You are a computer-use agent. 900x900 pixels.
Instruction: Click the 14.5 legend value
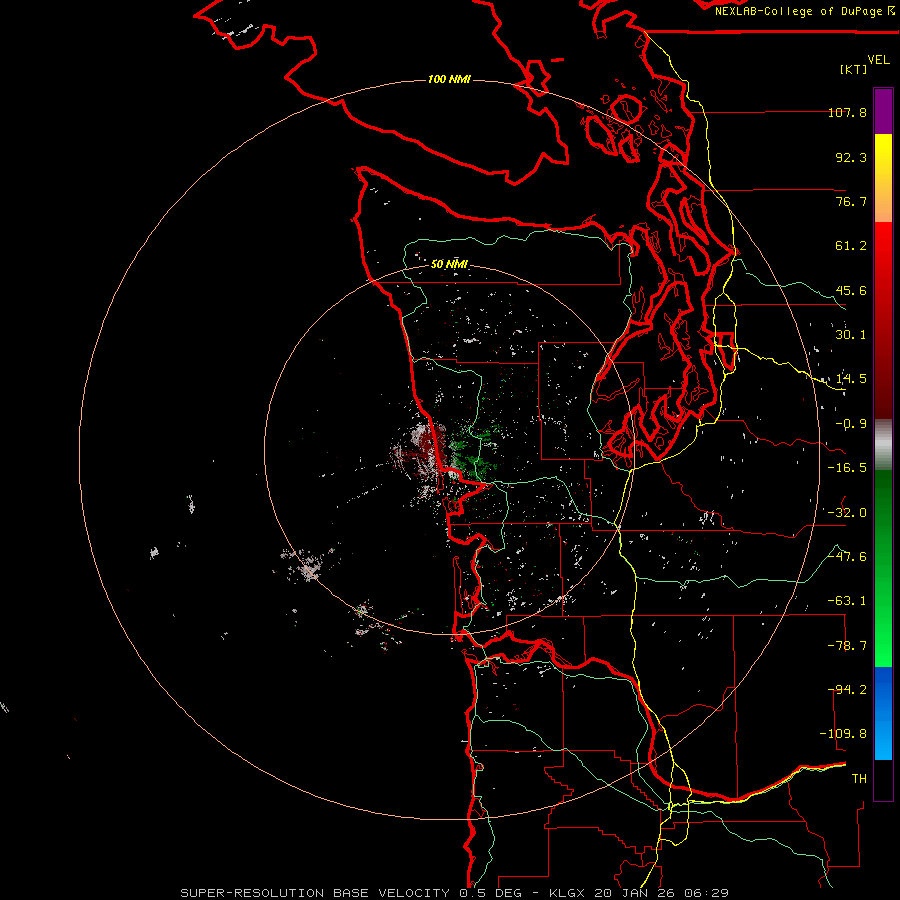click(851, 379)
